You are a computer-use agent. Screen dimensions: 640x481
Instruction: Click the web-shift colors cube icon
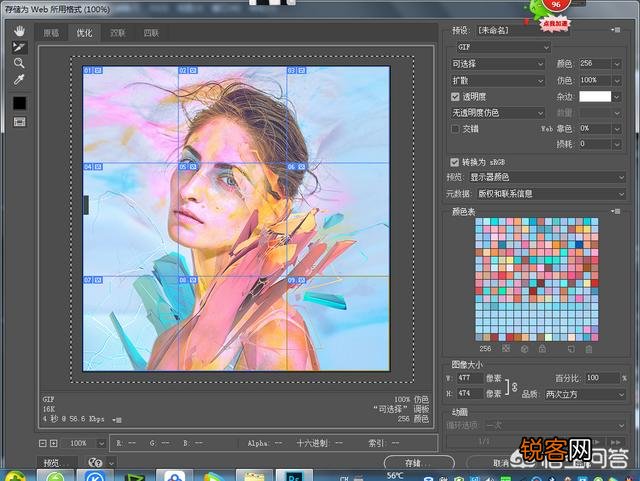coord(524,349)
